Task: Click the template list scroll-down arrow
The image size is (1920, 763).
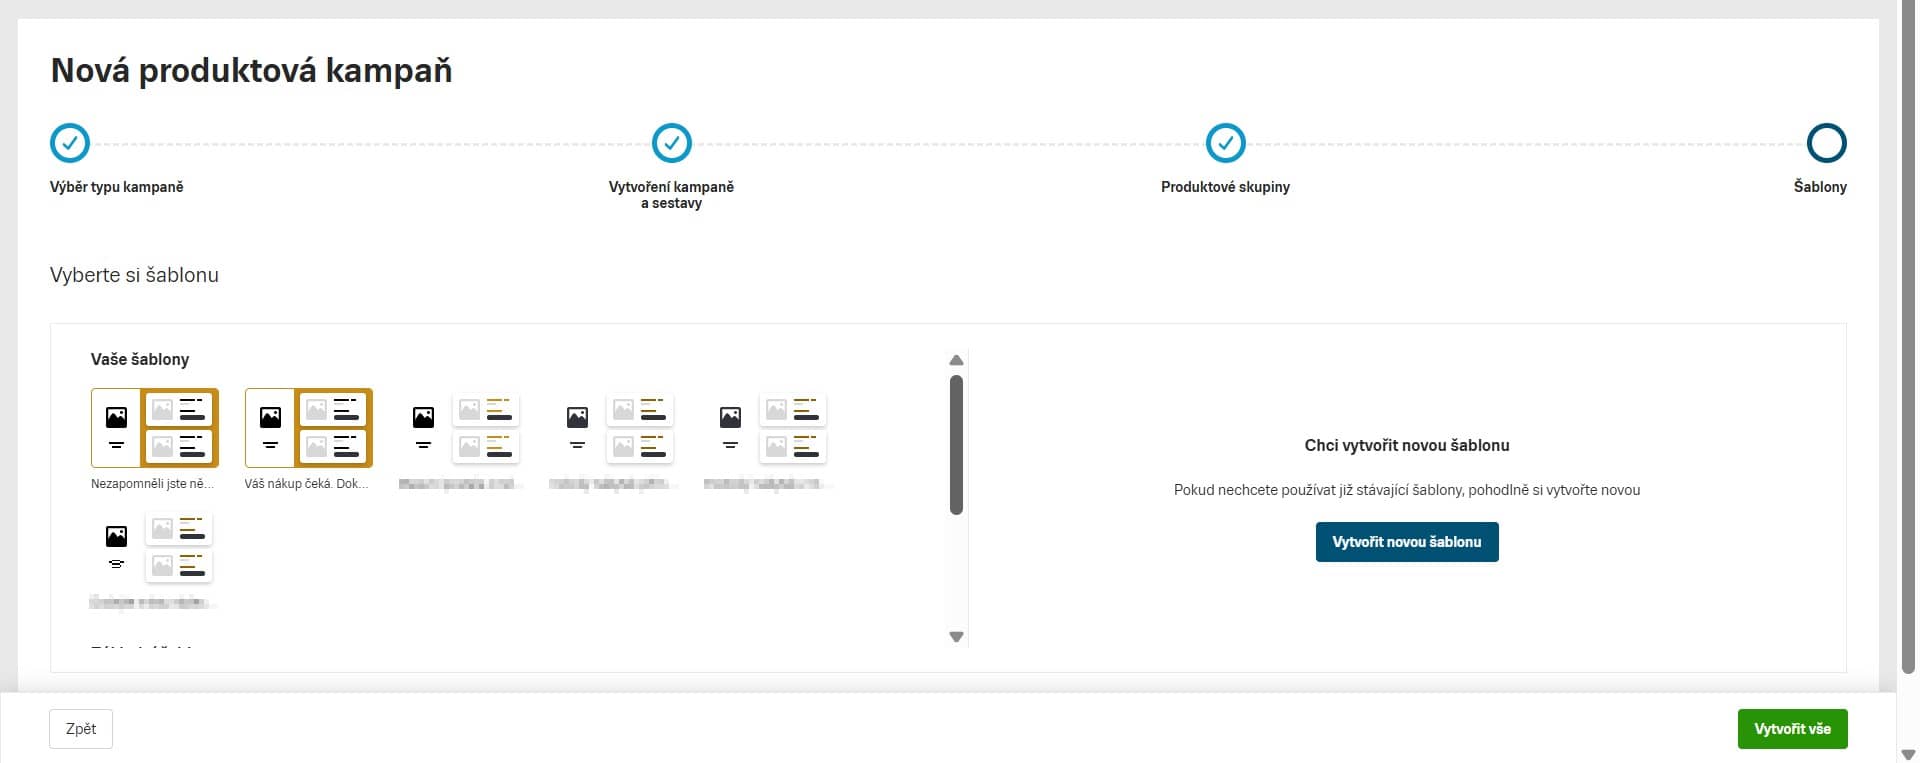Action: coord(956,637)
